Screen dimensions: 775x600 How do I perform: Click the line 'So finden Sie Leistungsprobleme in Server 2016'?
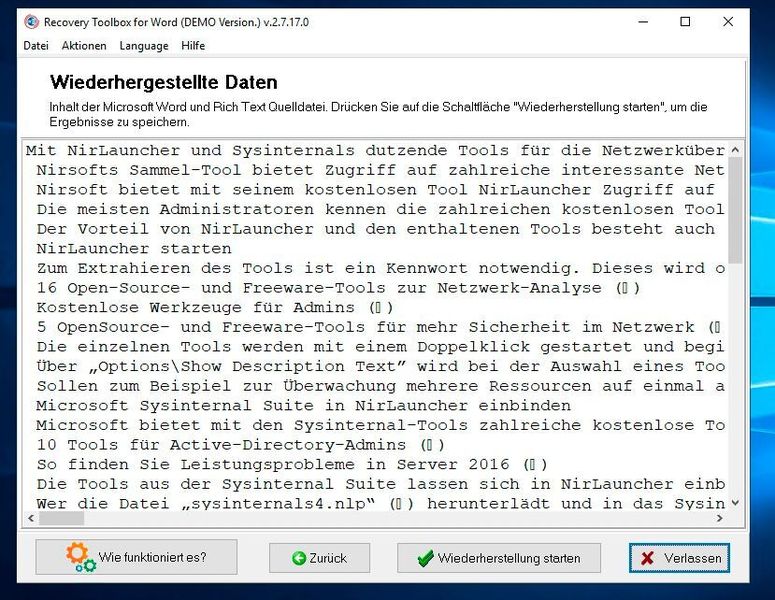click(292, 465)
